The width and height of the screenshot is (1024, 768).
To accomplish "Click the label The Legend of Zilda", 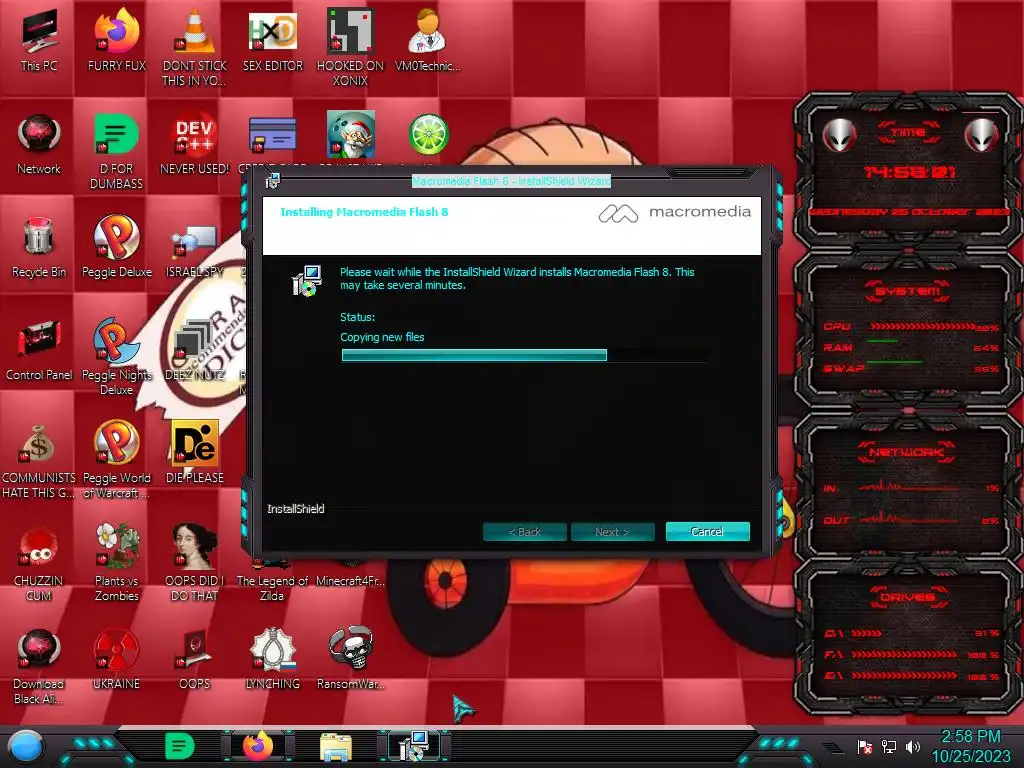I will tap(272, 588).
